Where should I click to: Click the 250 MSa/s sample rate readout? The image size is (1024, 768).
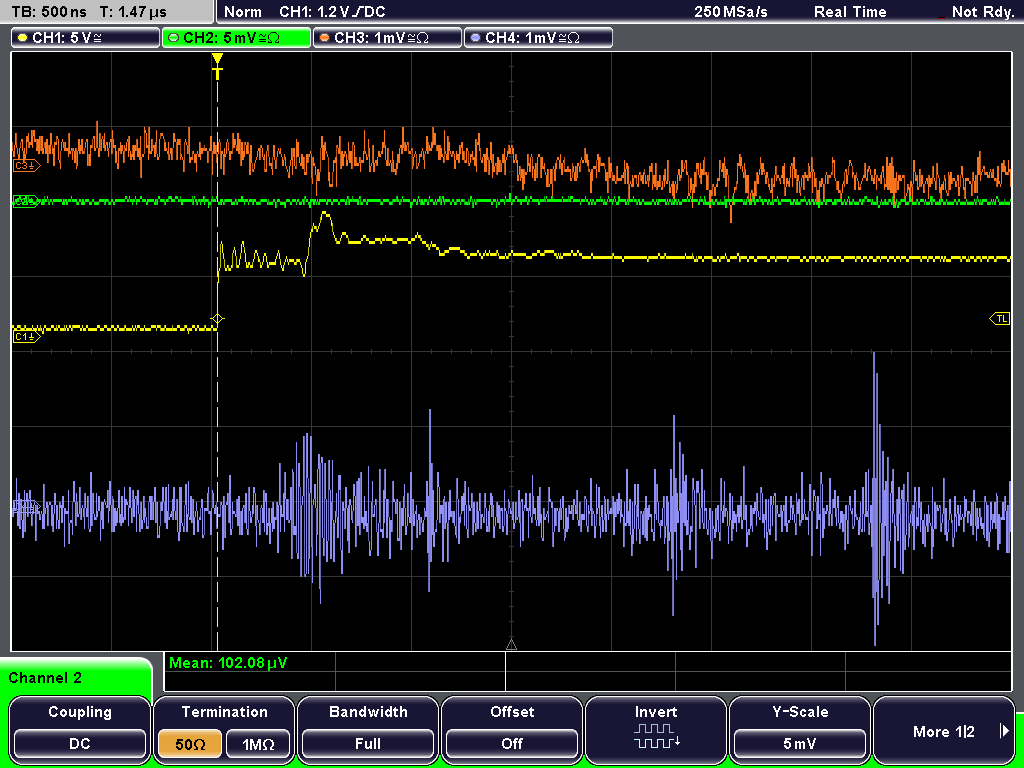tap(731, 12)
